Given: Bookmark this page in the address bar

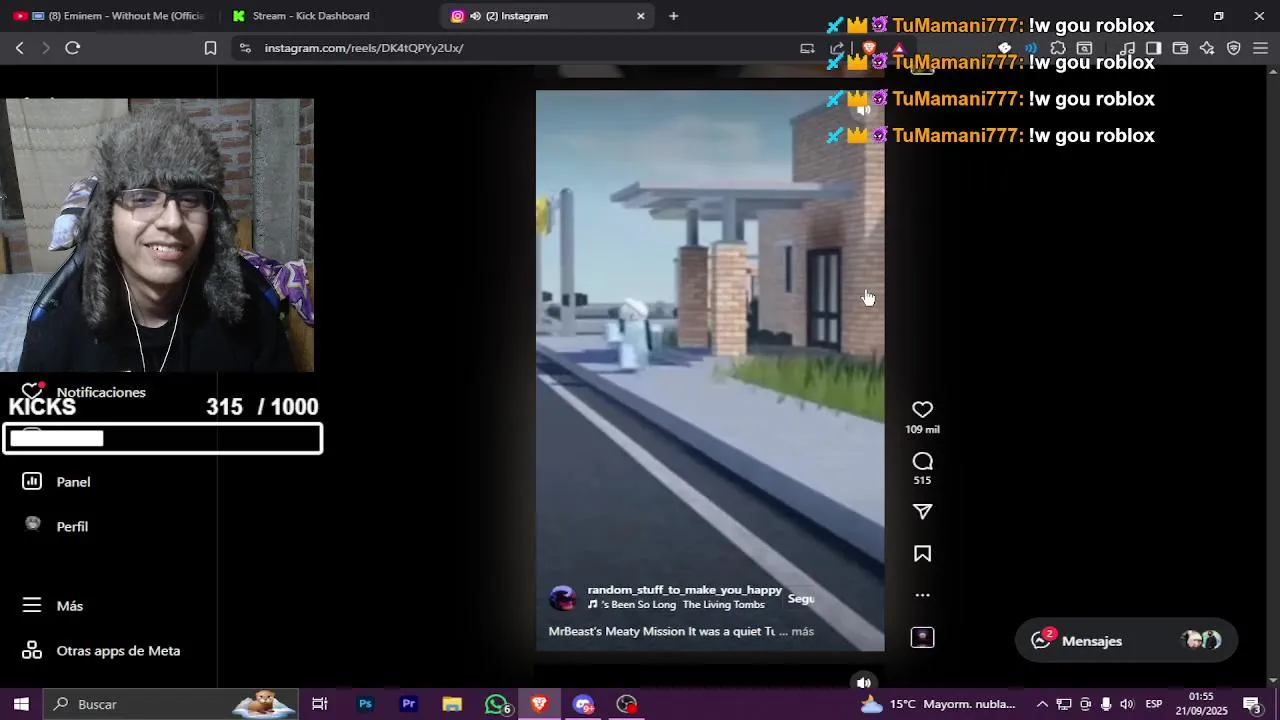Looking at the screenshot, I should coord(210,48).
